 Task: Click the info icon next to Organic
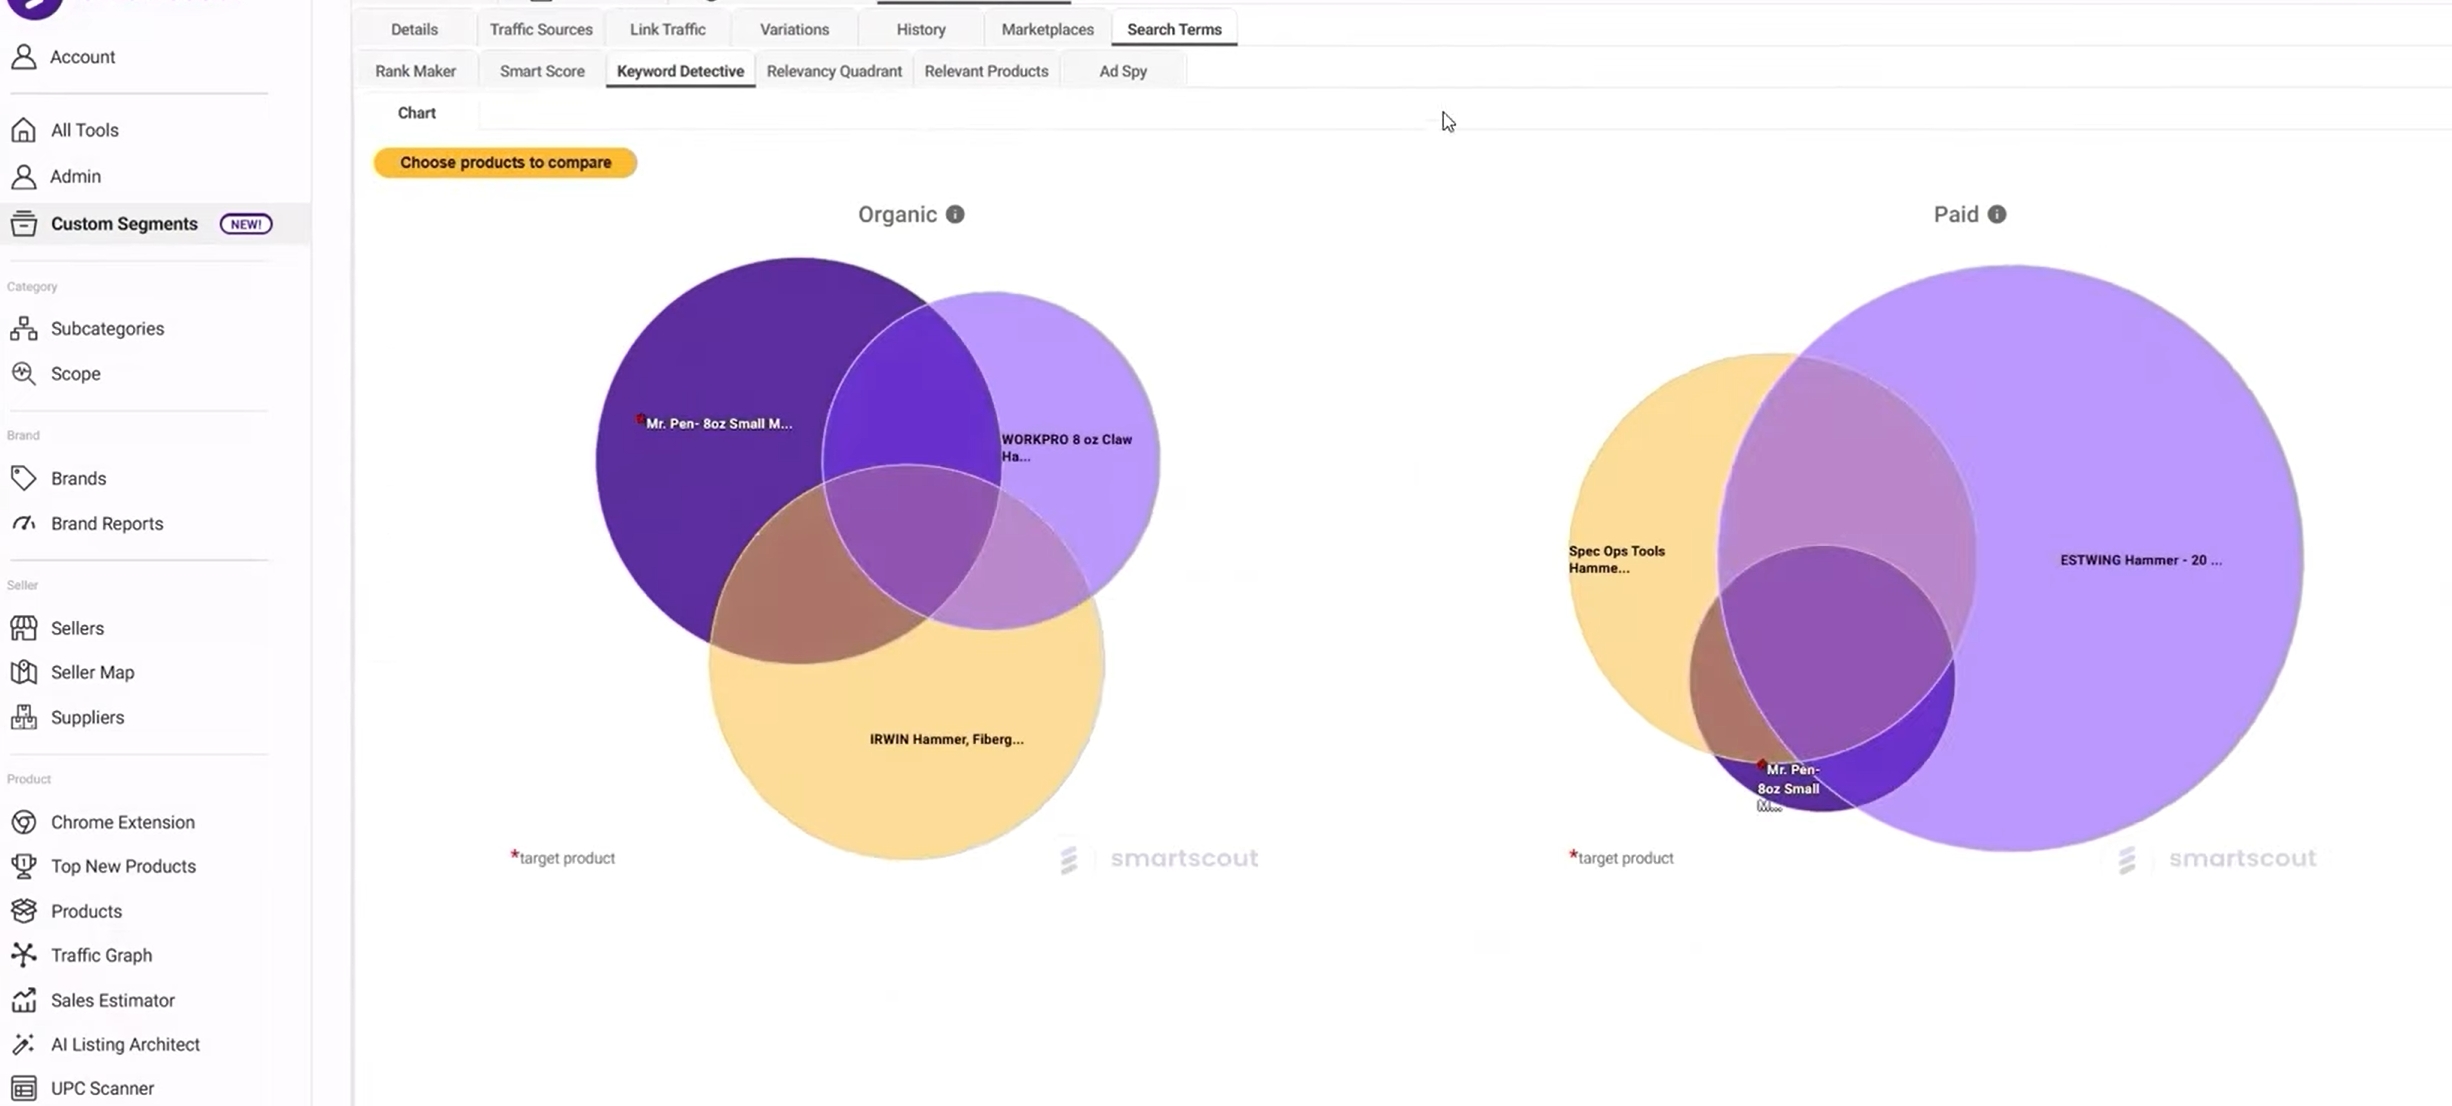click(955, 214)
